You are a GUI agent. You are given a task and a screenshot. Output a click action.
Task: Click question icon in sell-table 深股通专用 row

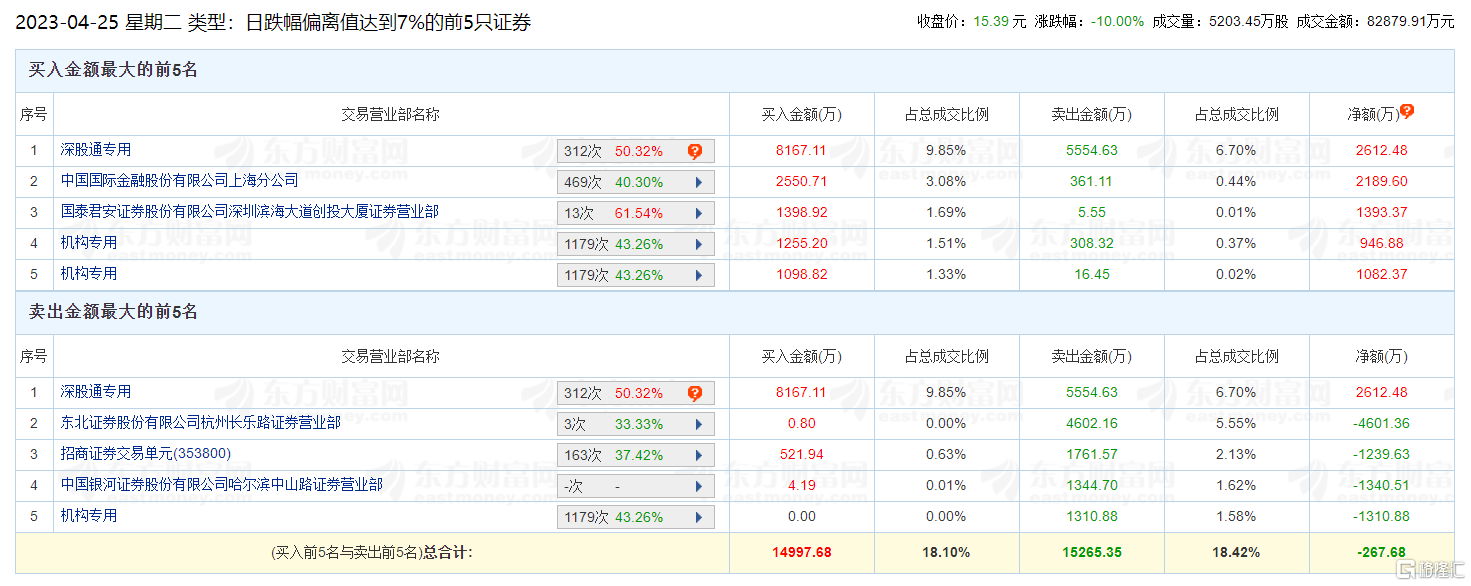695,394
